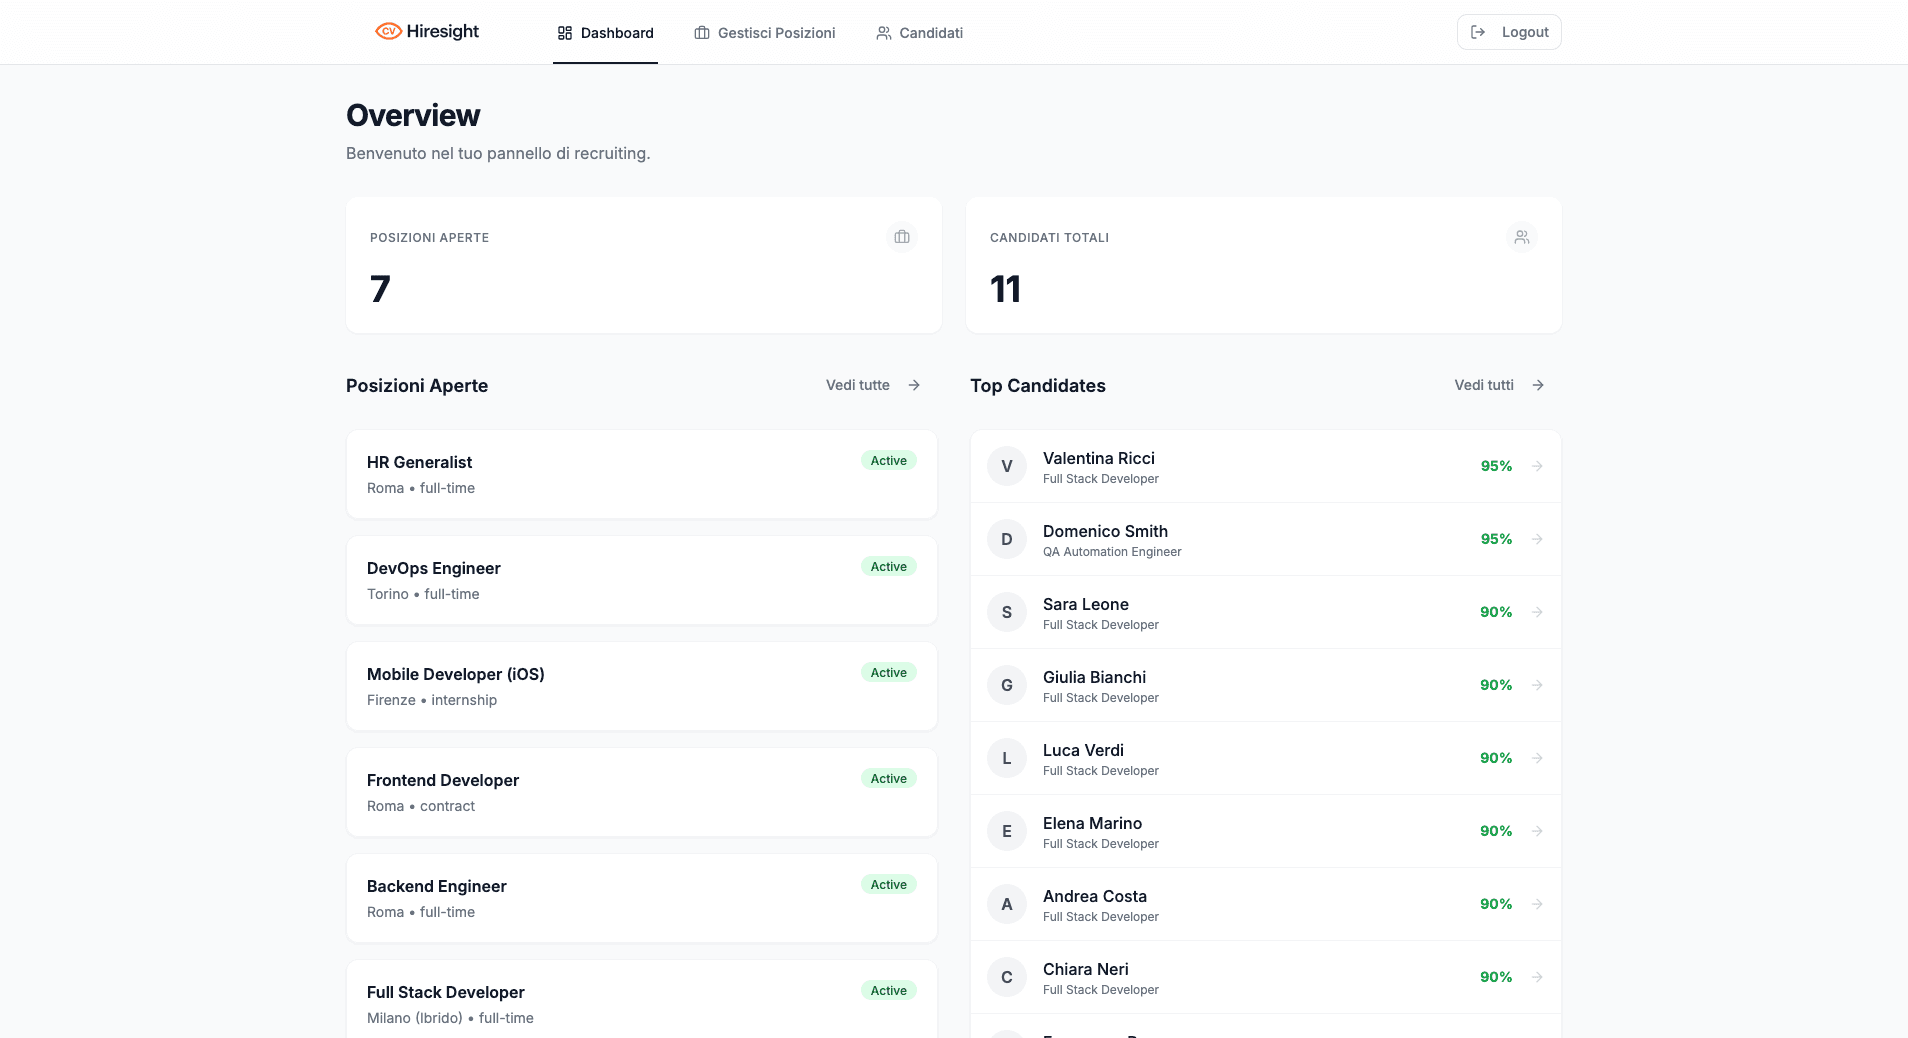This screenshot has width=1908, height=1038.
Task: Click arrow next to Giulia Bianchi
Action: [x=1537, y=685]
